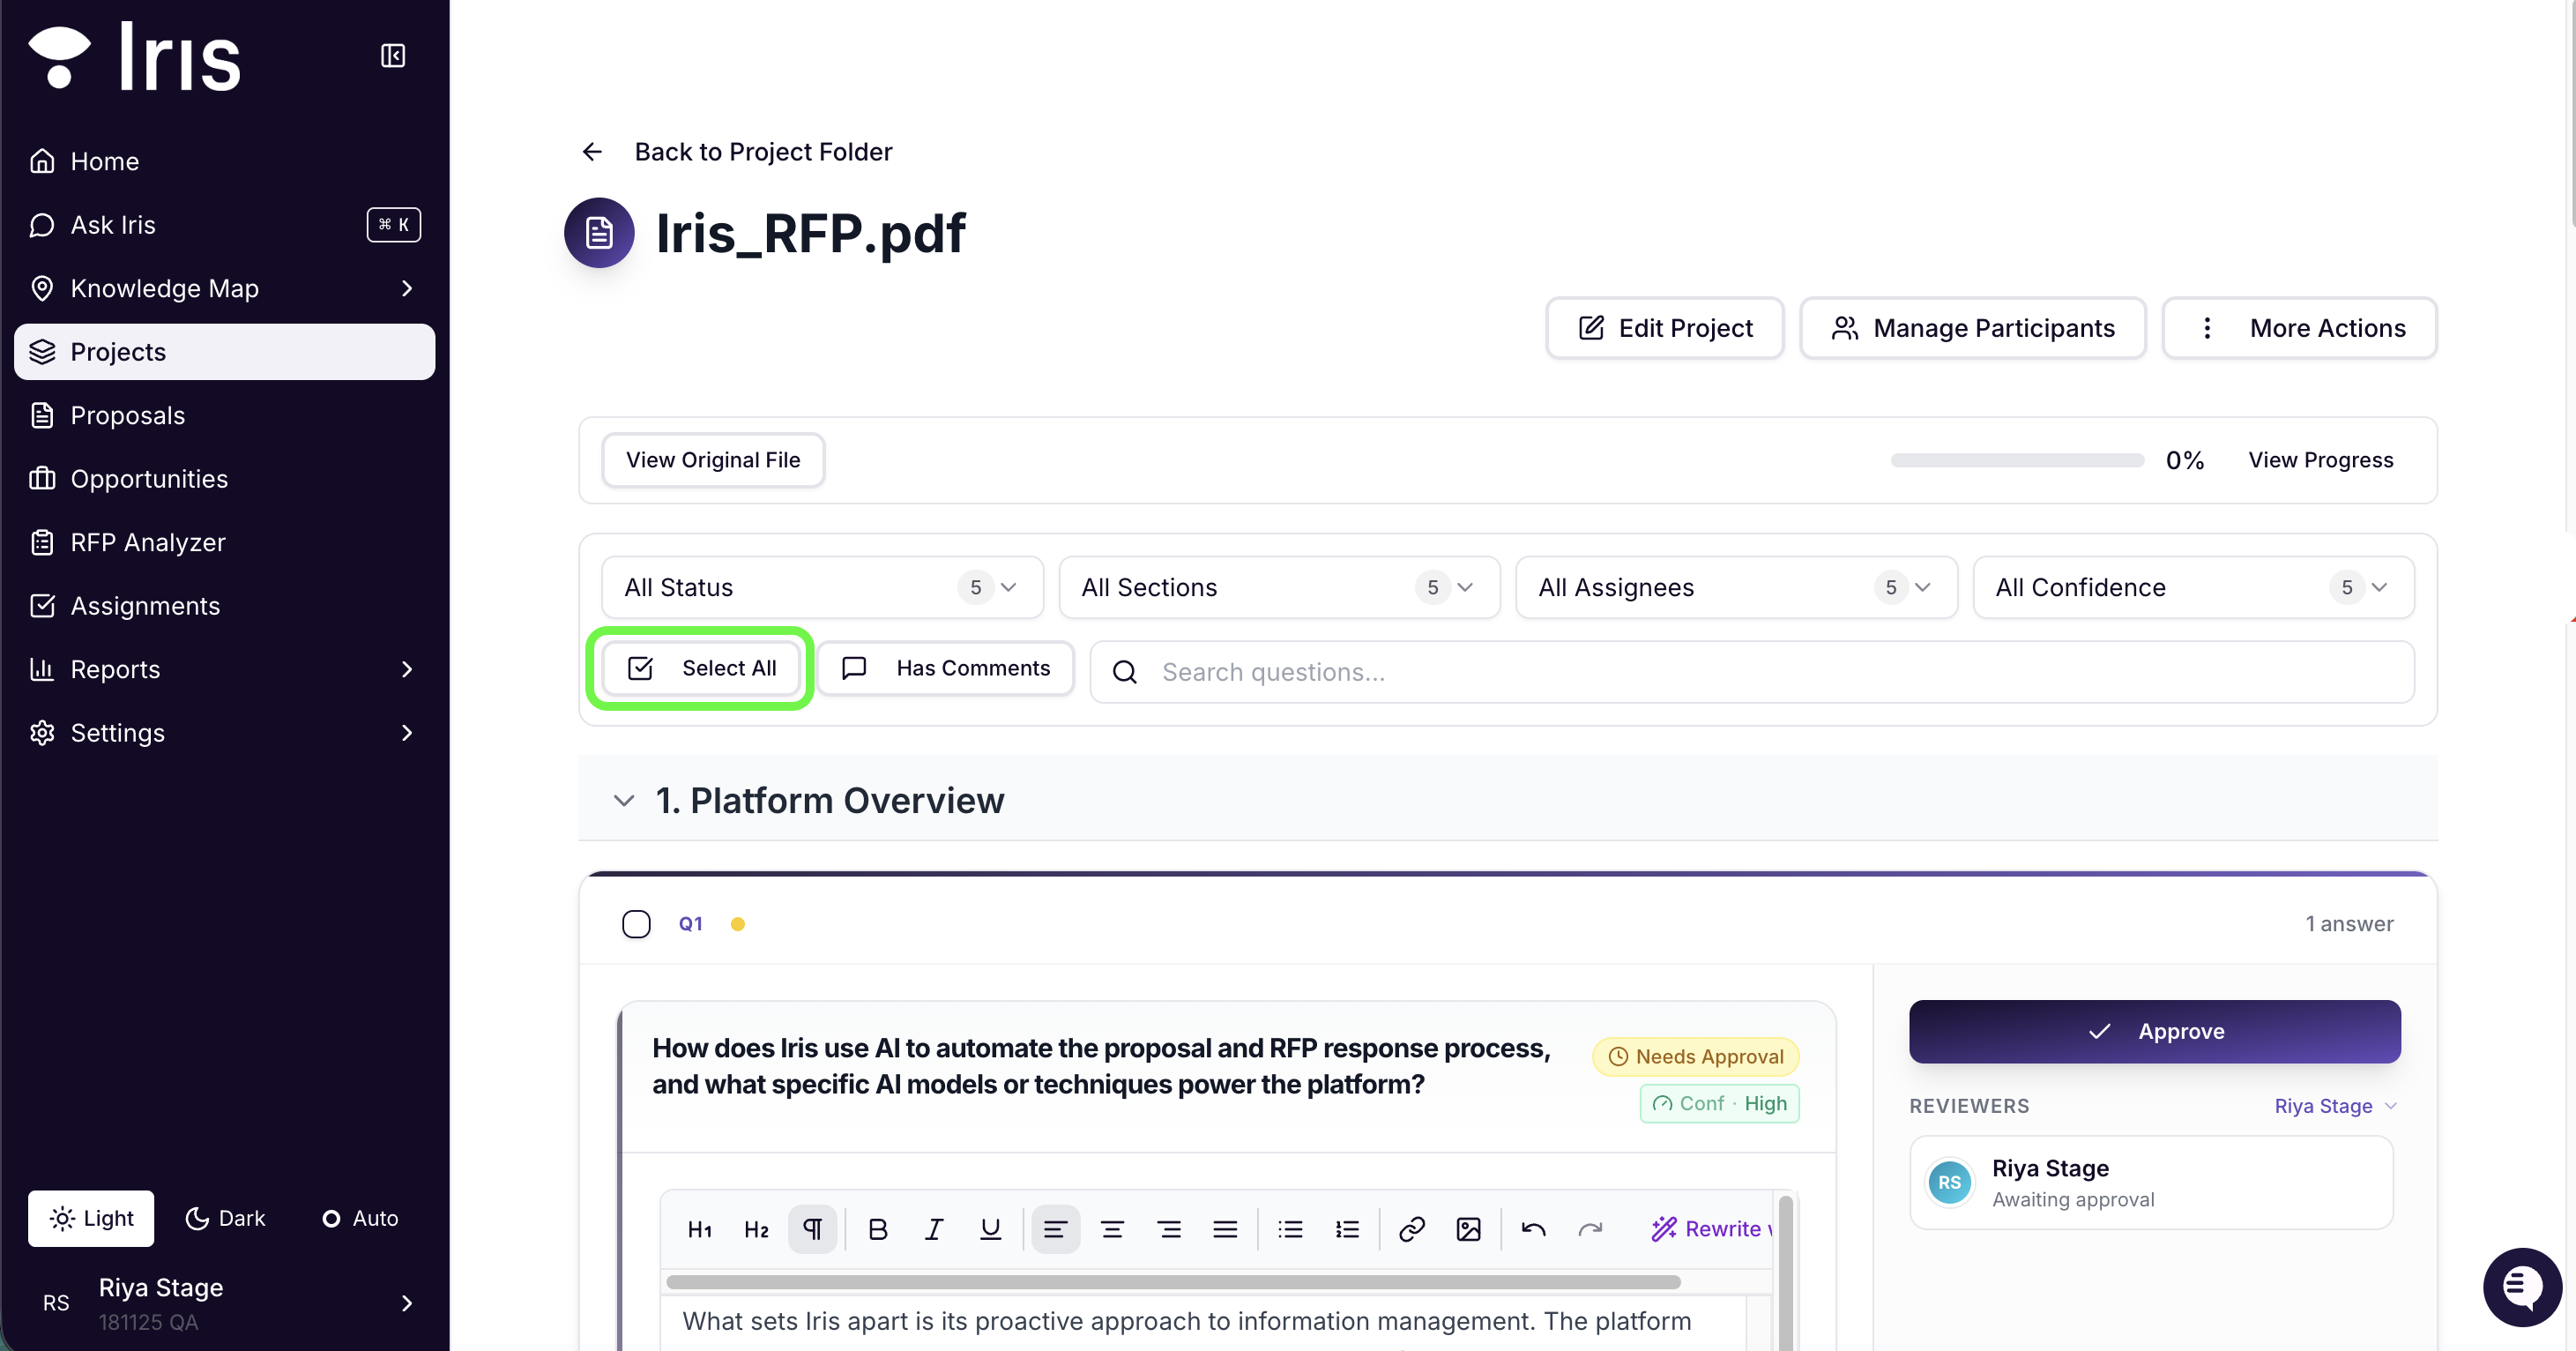Viewport: 2576px width, 1351px height.
Task: Click the 0% progress bar
Action: [x=2016, y=460]
